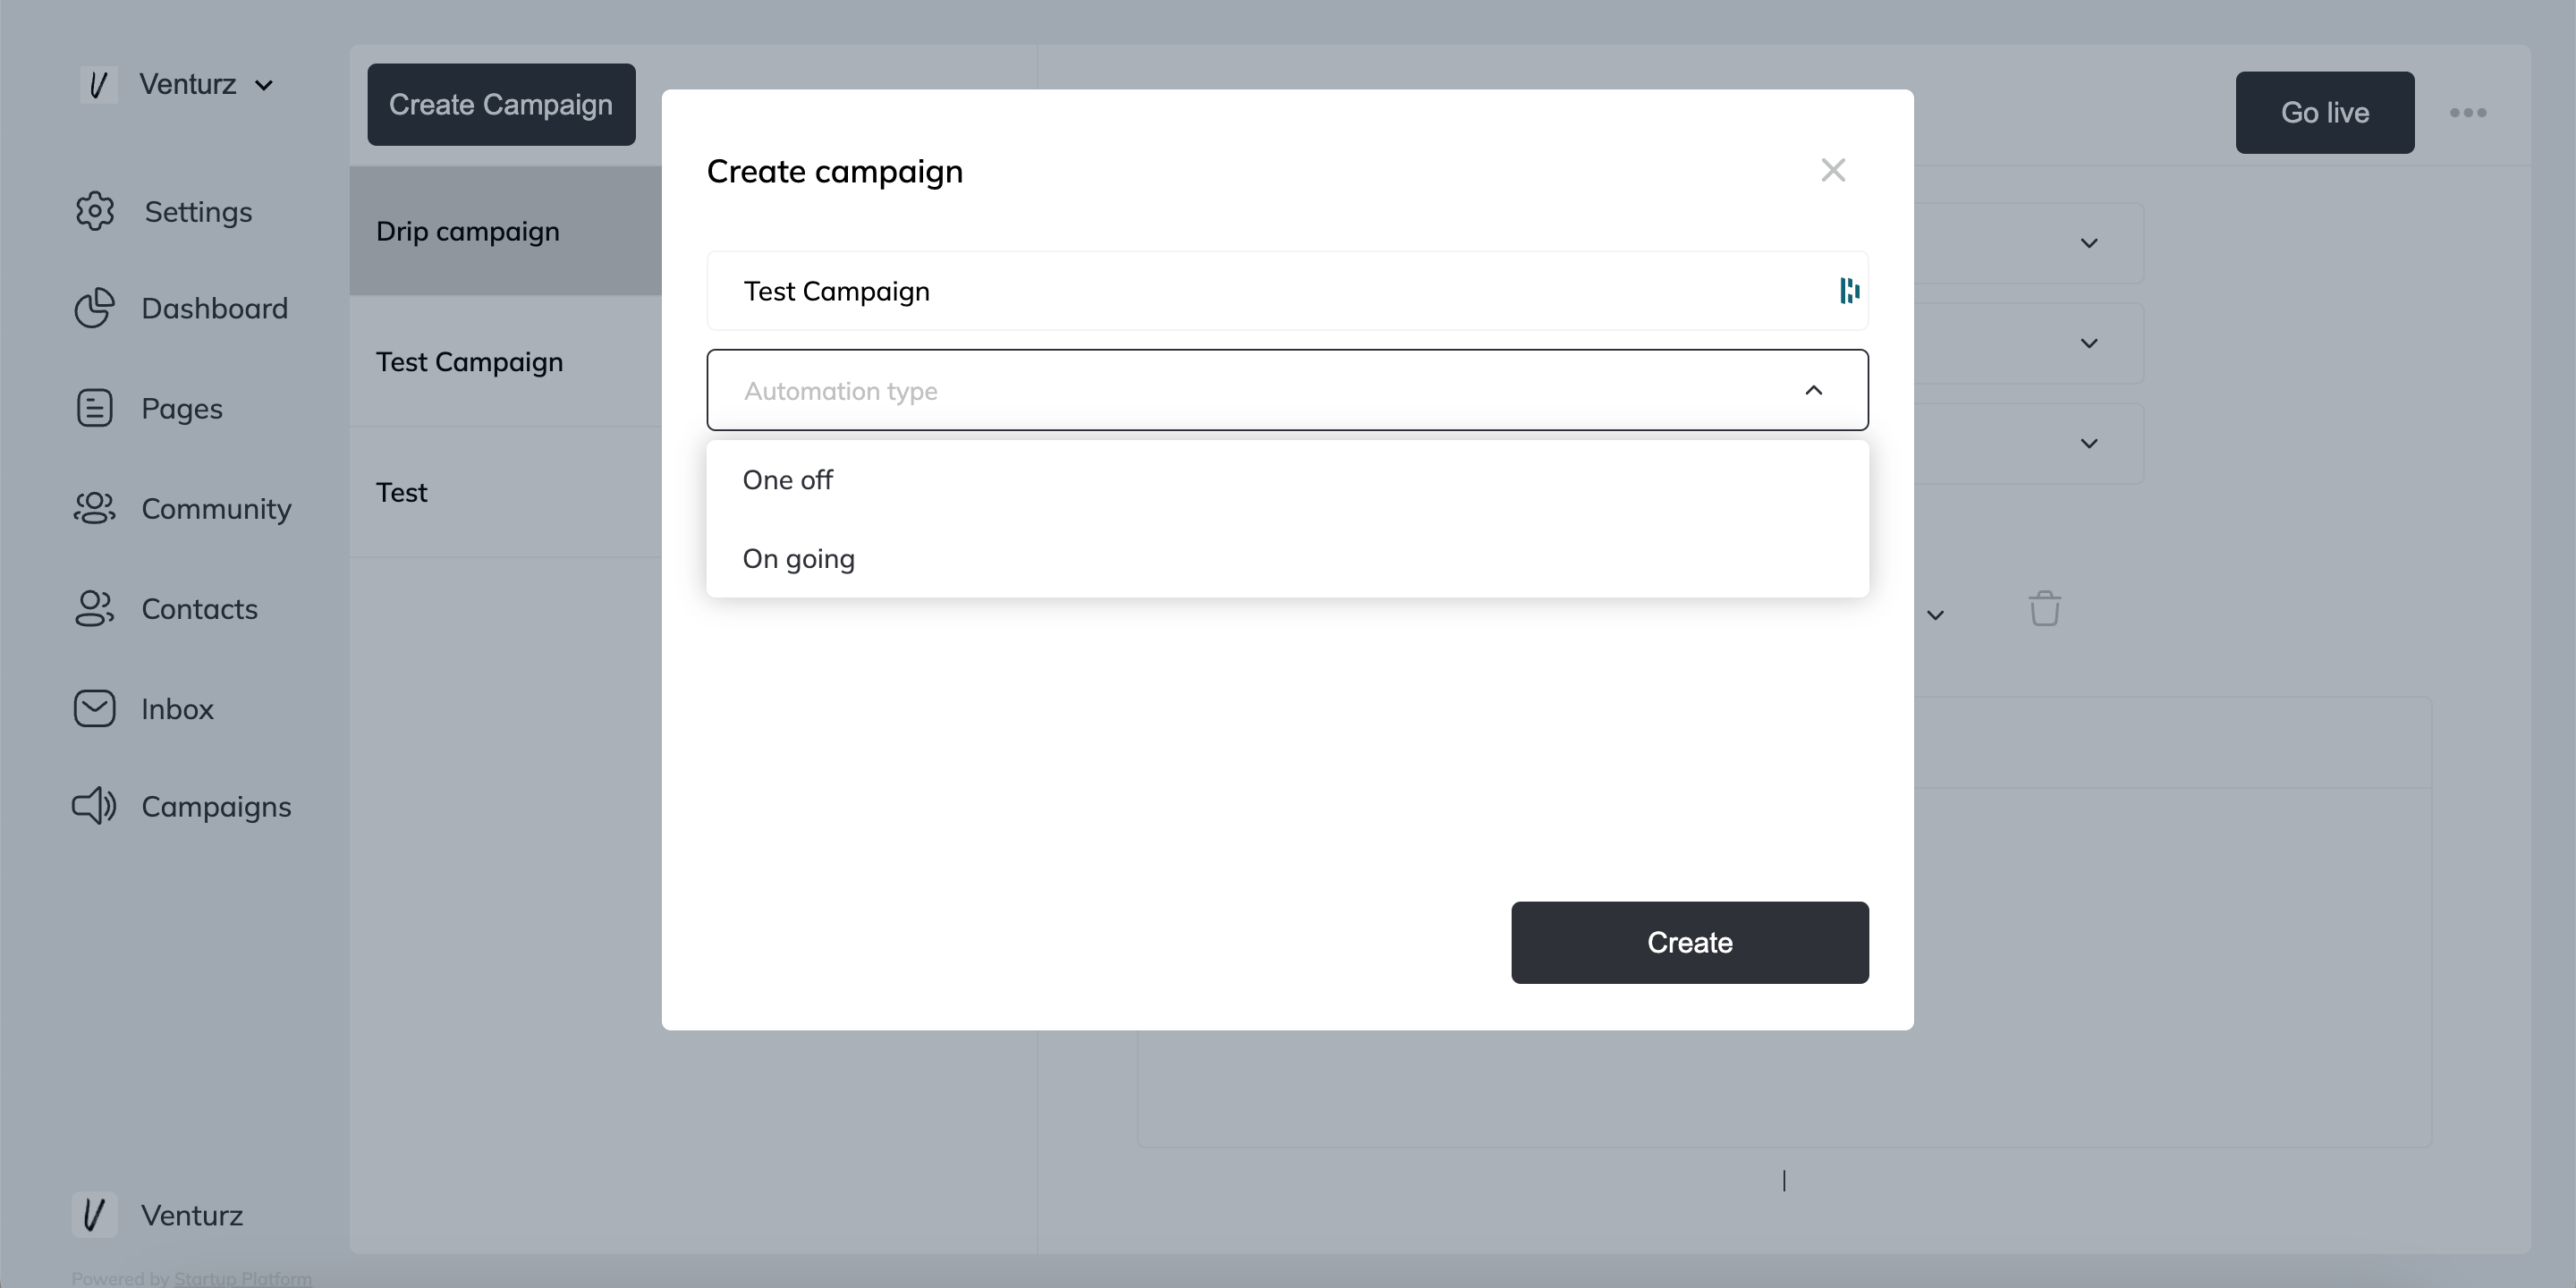2576x1288 pixels.
Task: Expand the Venturz workspace dropdown
Action: click(x=264, y=84)
